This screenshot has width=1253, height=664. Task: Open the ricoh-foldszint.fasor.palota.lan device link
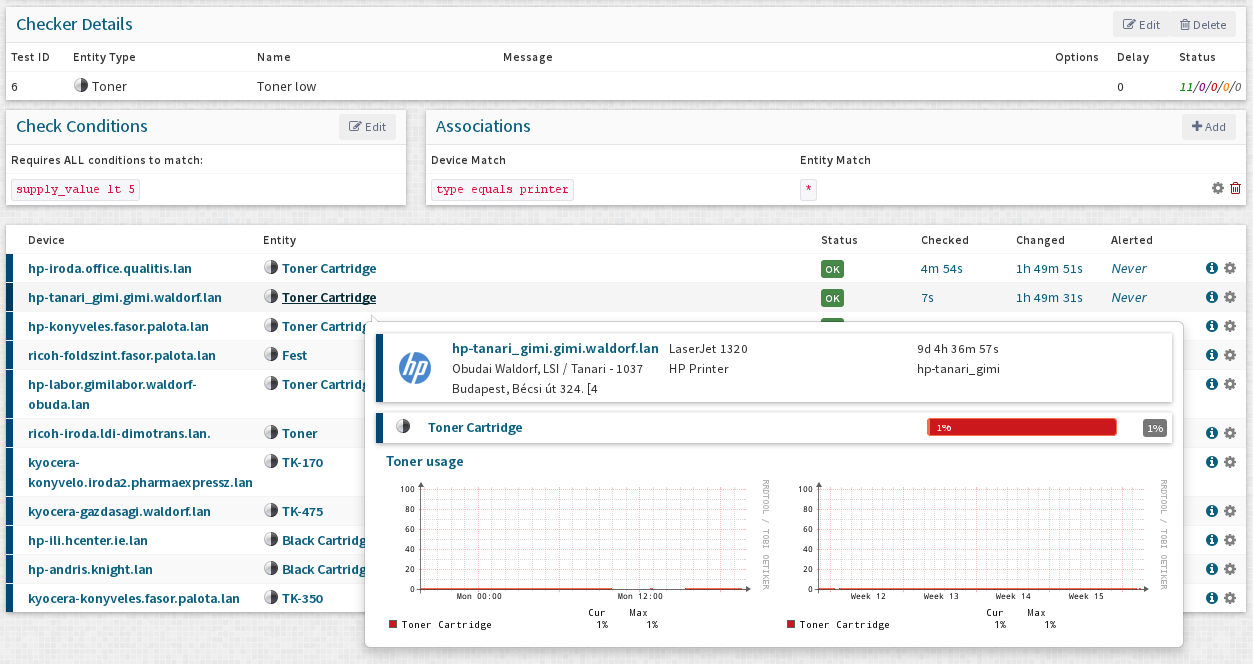(122, 355)
